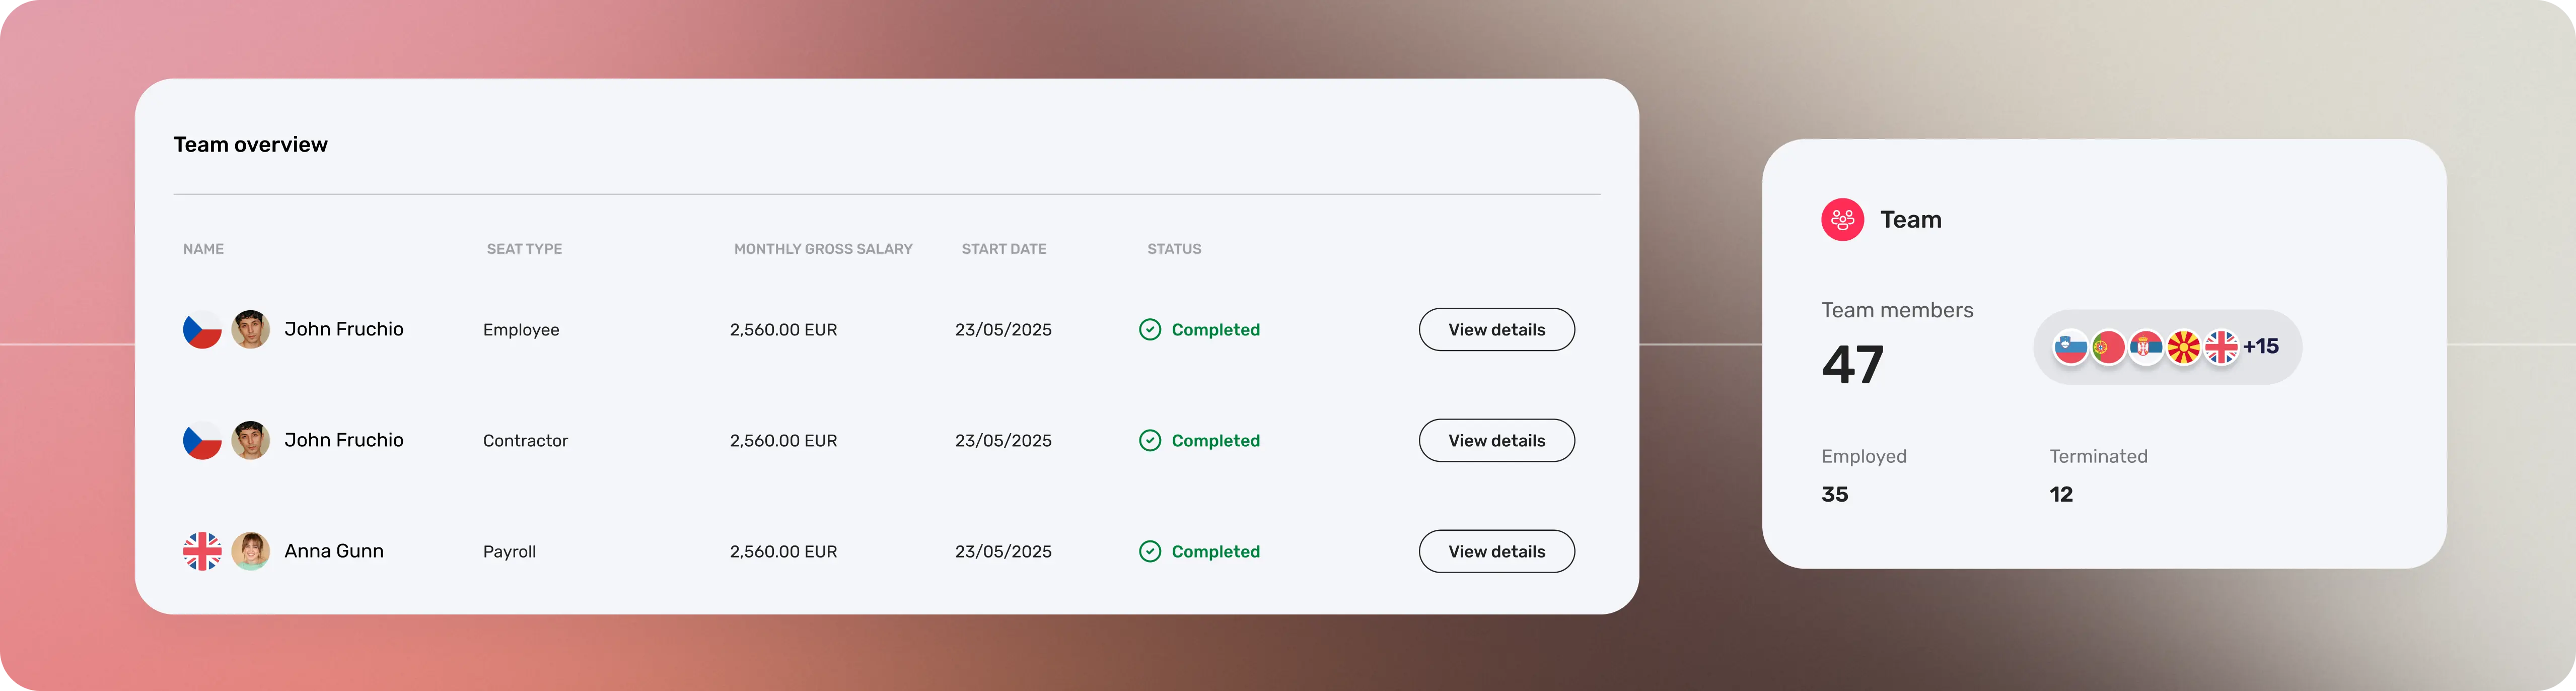Click the Start Date column header
Viewport: 2576px width, 691px height.
tap(1004, 249)
